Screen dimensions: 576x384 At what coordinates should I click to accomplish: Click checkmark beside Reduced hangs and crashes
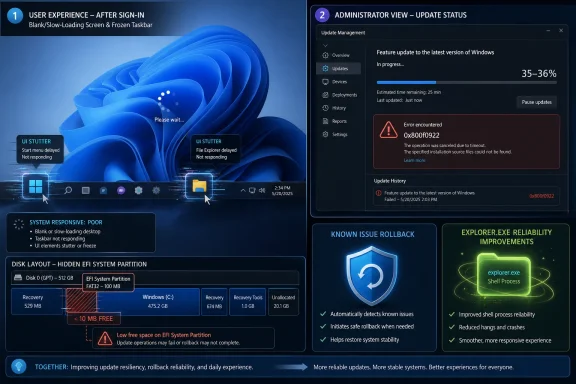point(452,327)
